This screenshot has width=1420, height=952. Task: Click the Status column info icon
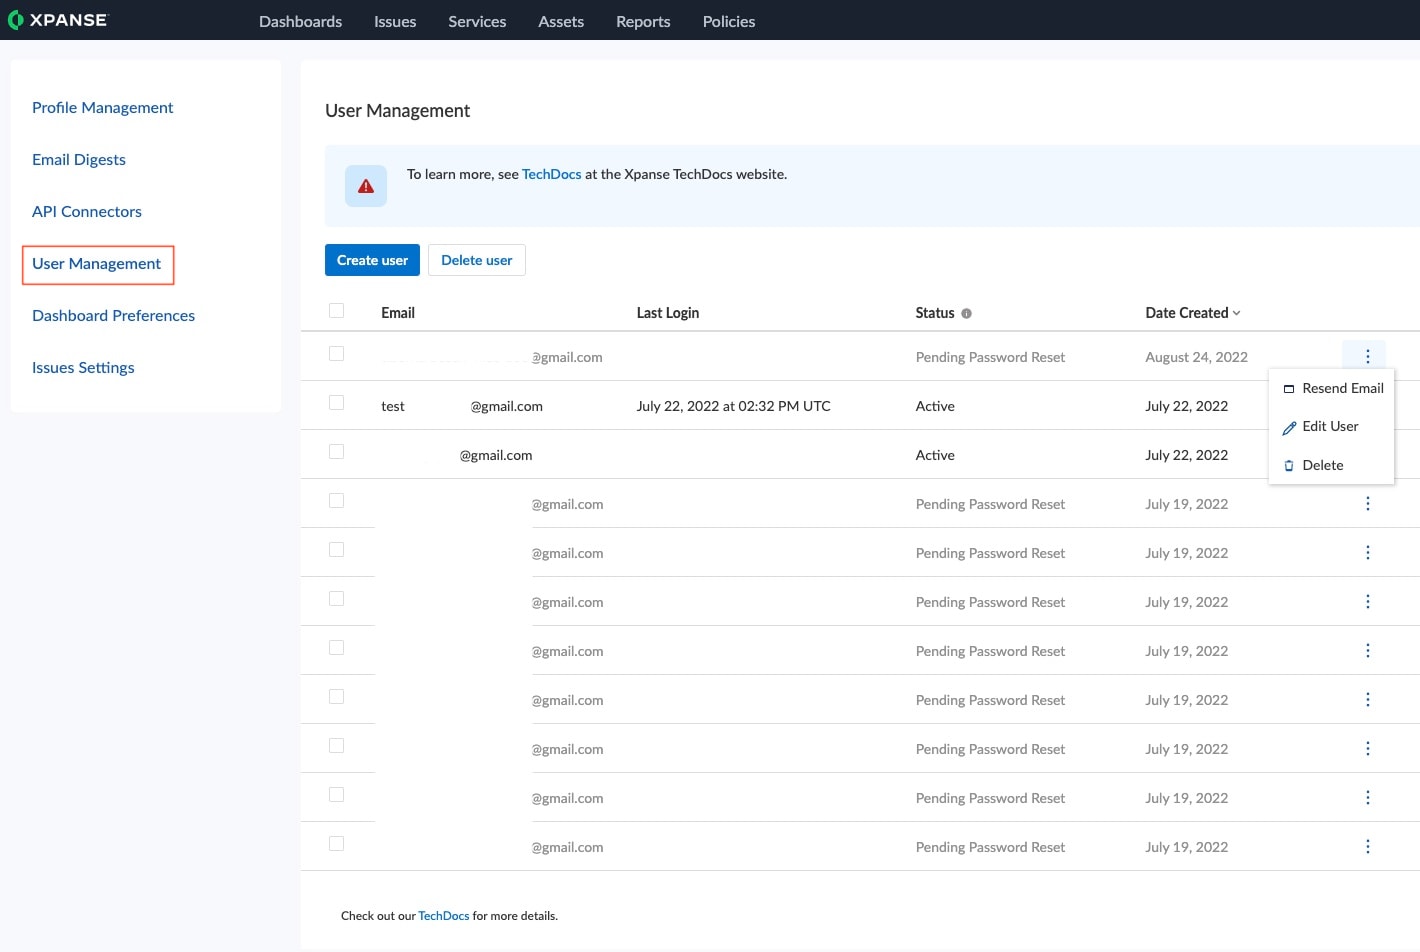(966, 313)
